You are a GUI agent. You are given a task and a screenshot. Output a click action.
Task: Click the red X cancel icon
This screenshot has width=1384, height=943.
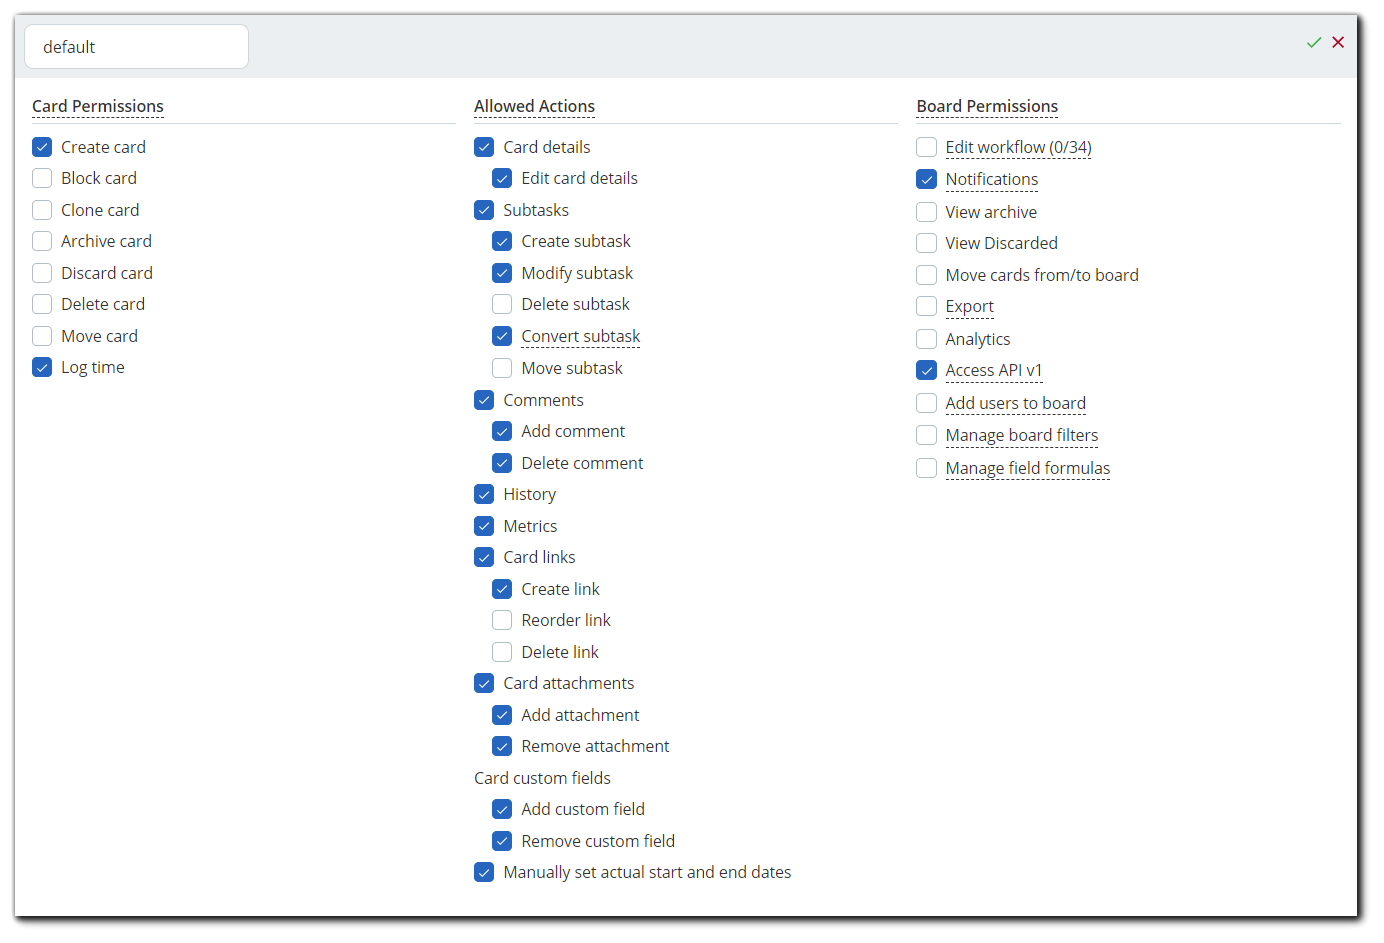coord(1338,42)
